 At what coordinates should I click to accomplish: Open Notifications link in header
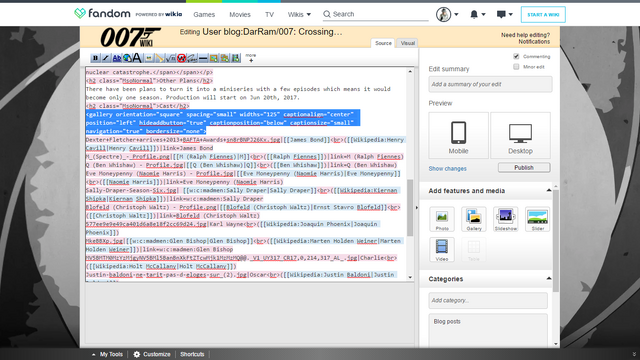pos(534,42)
